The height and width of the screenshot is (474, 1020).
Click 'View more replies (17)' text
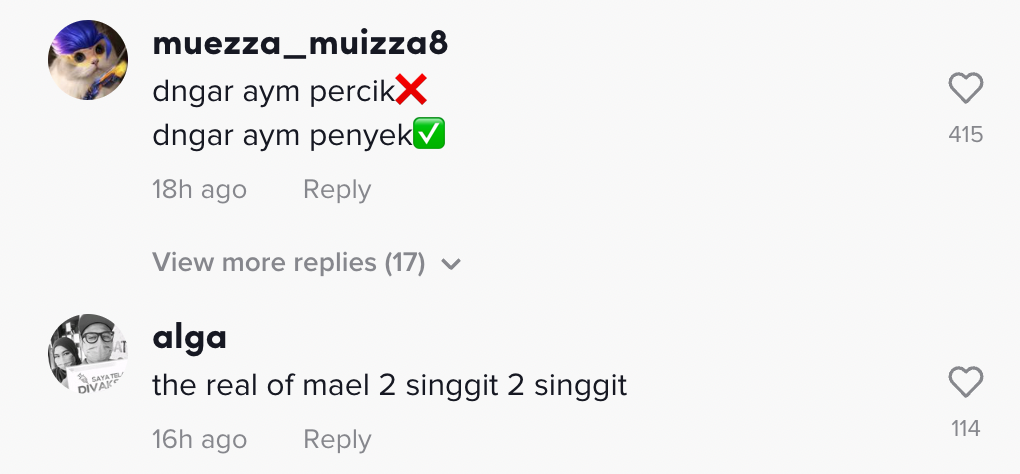tap(289, 263)
